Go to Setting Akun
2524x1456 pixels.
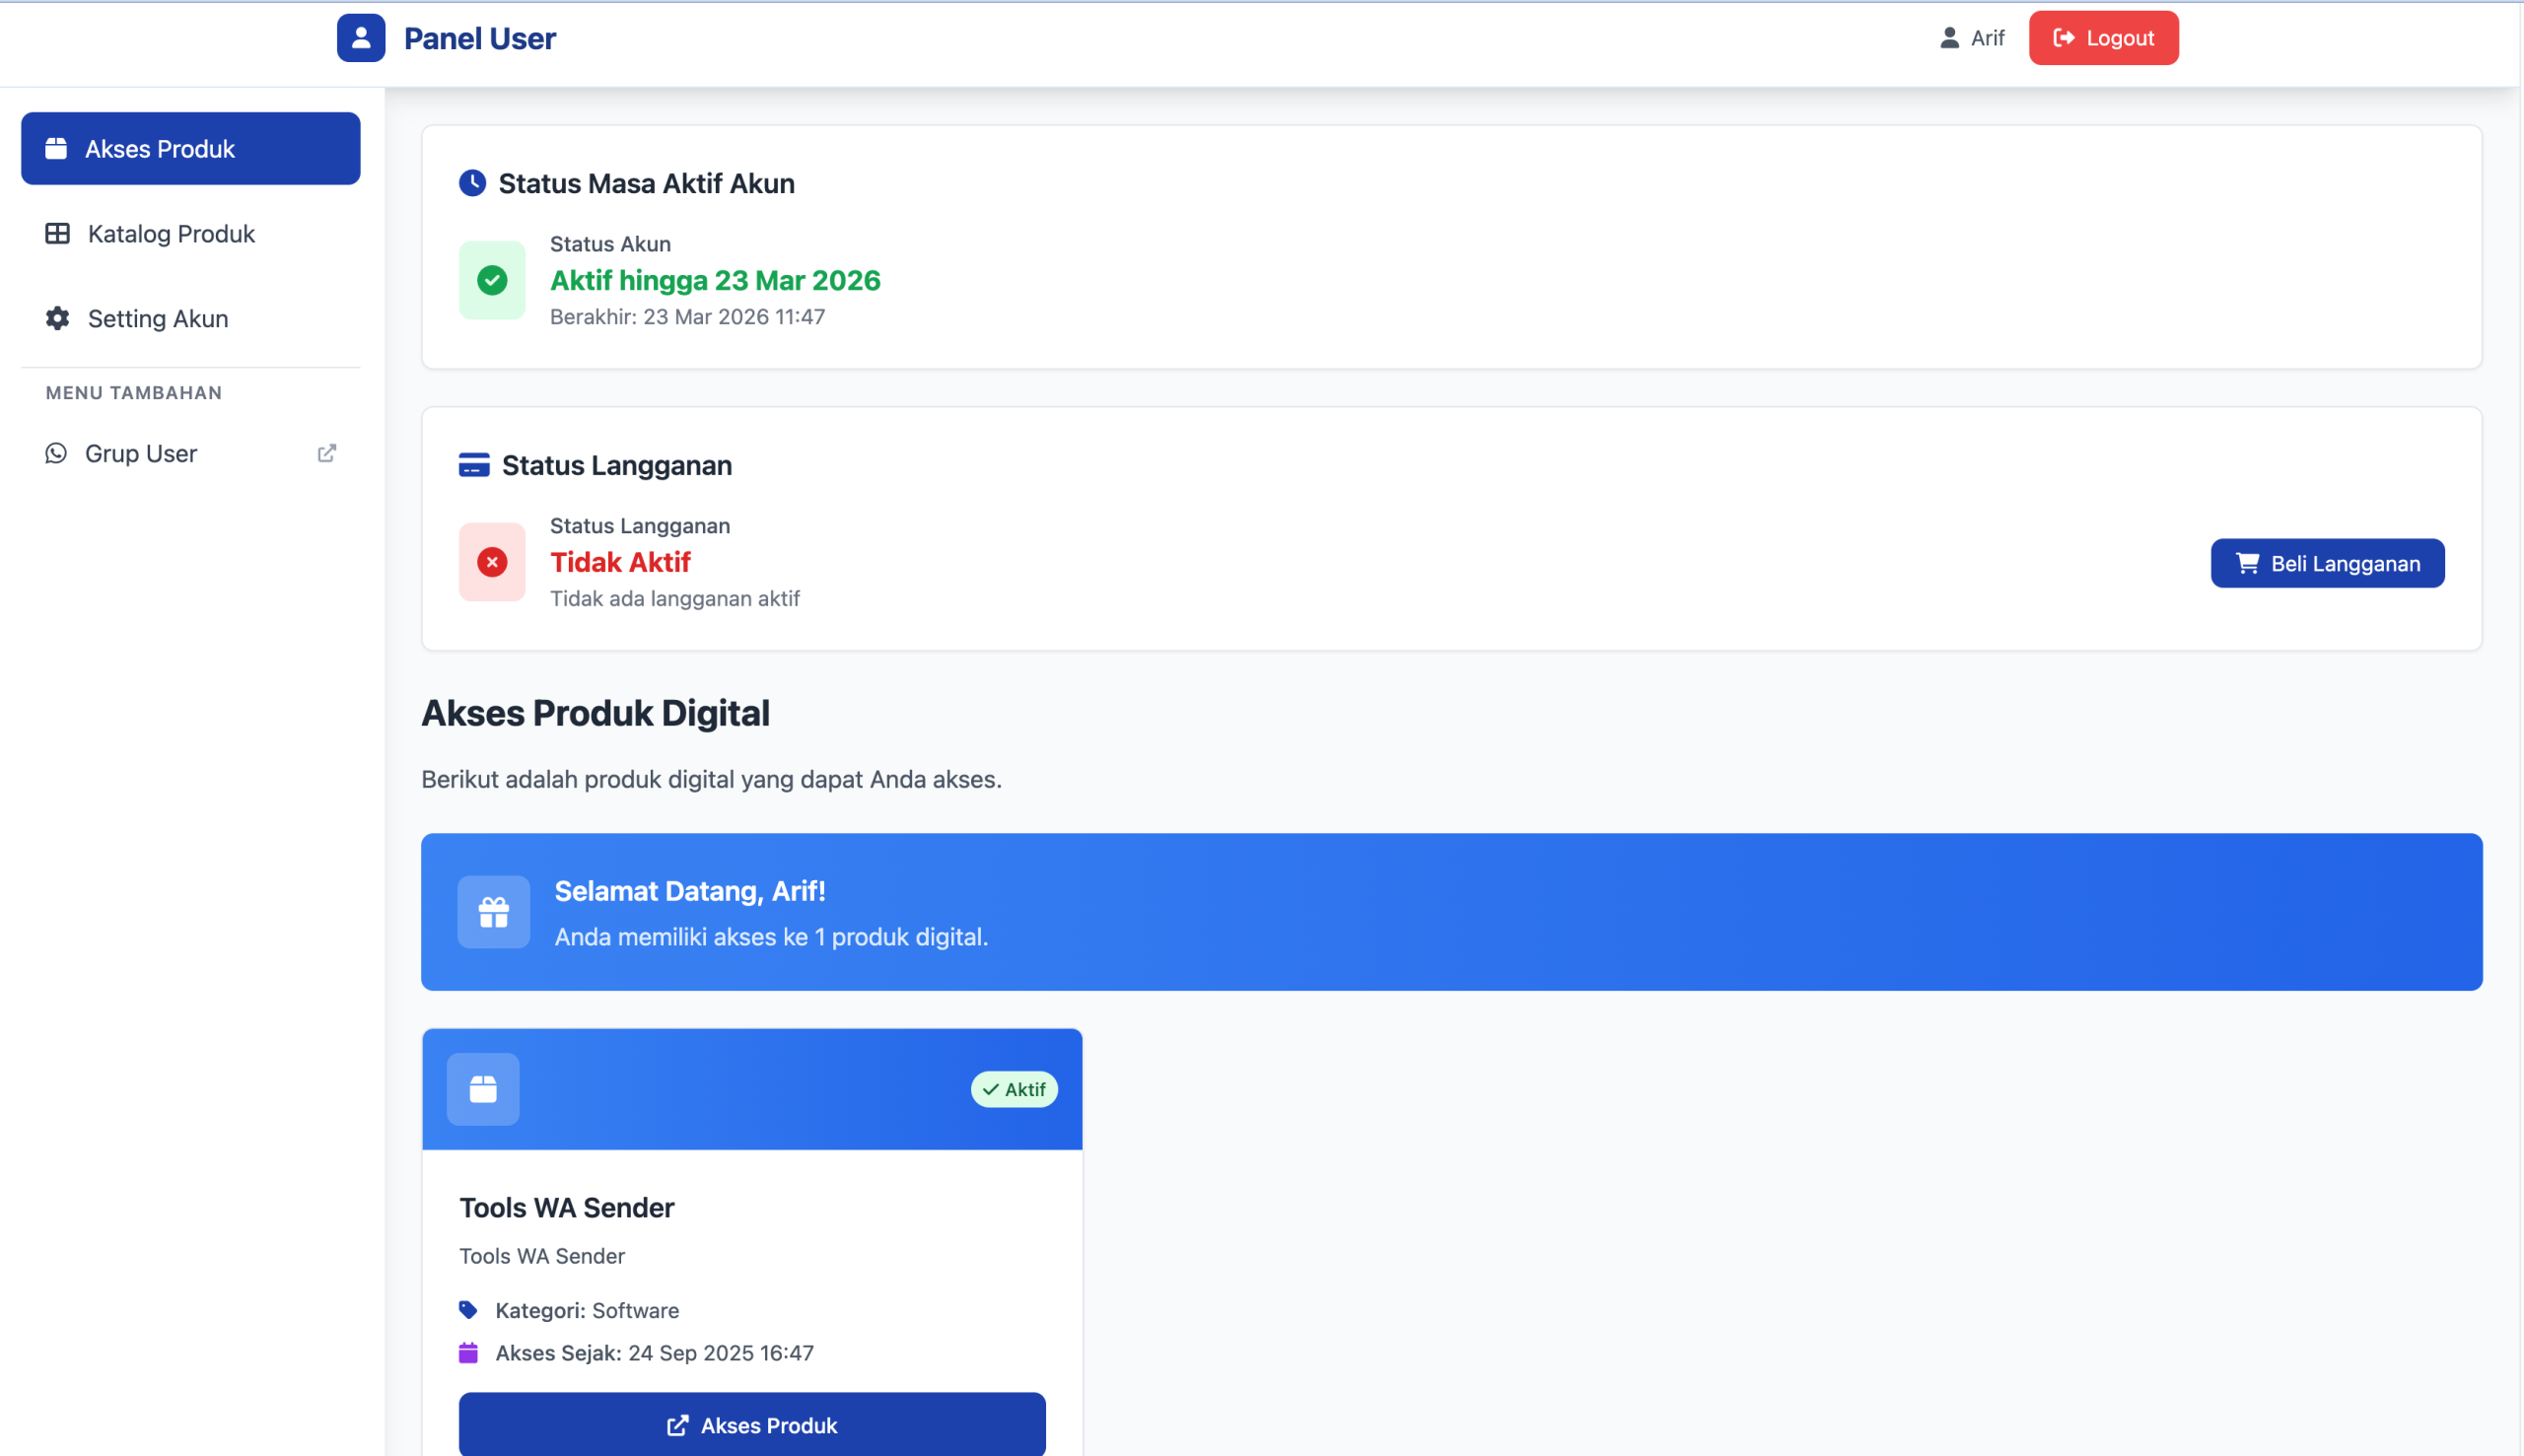(158, 319)
